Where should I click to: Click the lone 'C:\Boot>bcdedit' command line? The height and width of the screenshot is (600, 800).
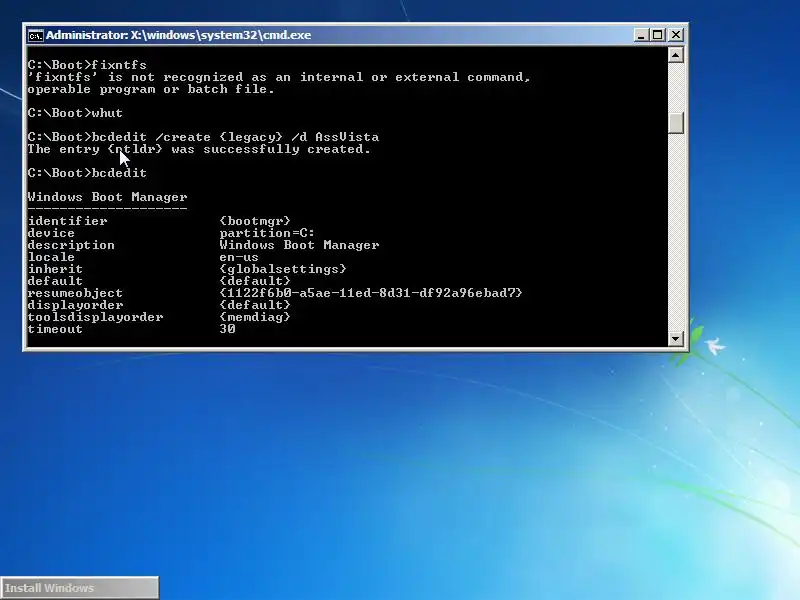click(x=87, y=173)
